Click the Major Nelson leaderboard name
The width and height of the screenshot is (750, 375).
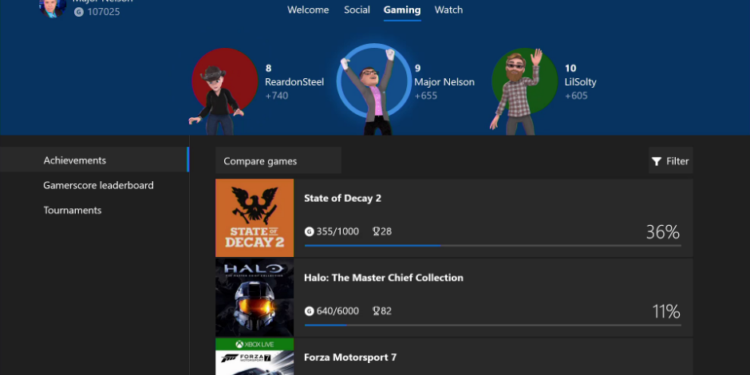click(444, 82)
